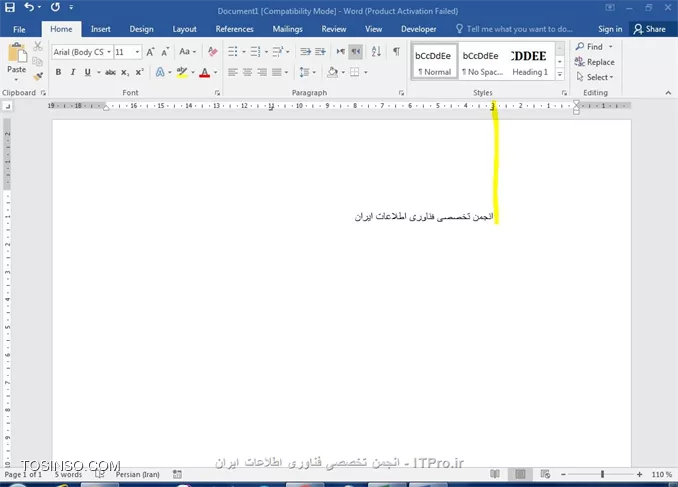Screen dimensions: 678x487
Task: Undo the last action
Action: click(29, 7)
